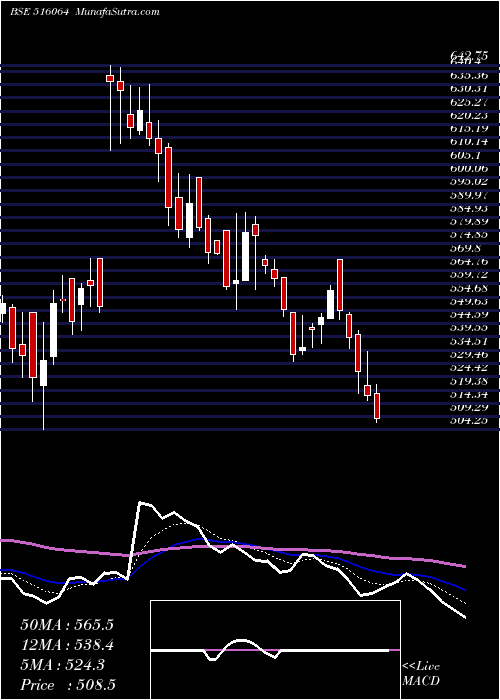Pick the 595.02 price axis value

pos(469,182)
